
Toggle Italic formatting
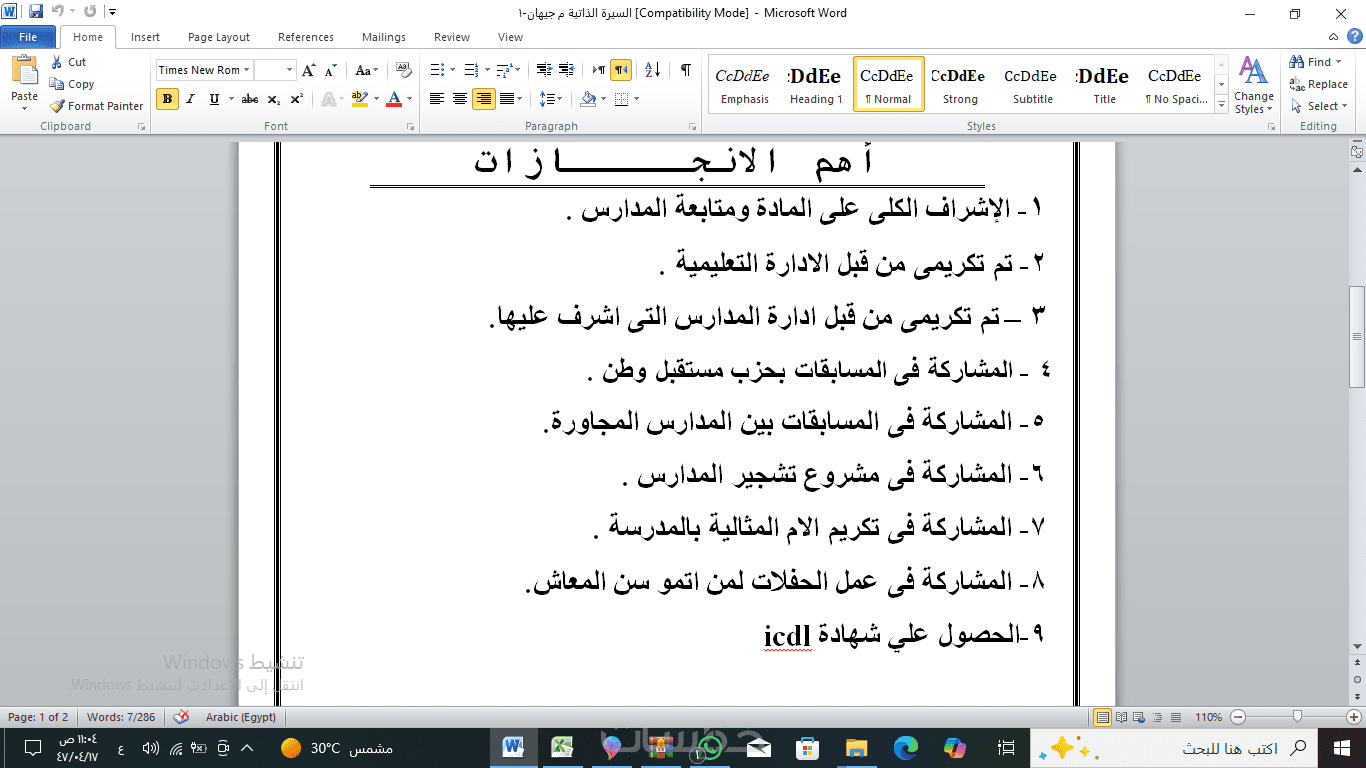191,99
